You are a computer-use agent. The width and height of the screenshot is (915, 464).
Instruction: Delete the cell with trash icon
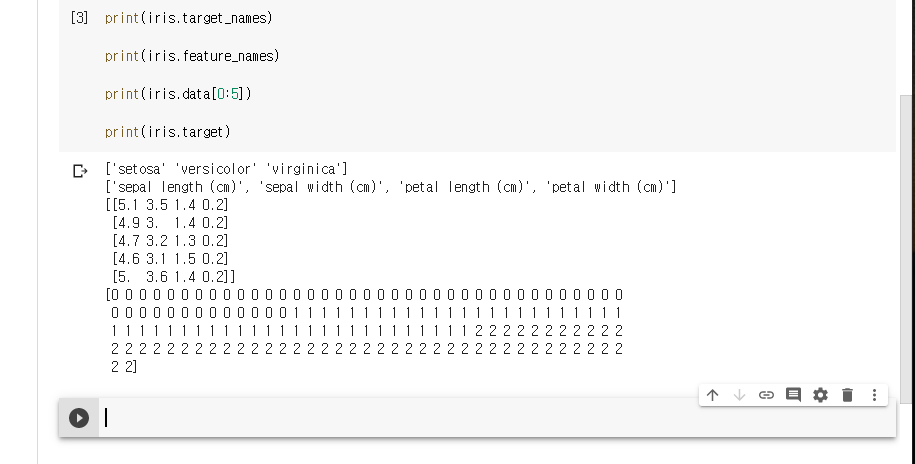(847, 395)
